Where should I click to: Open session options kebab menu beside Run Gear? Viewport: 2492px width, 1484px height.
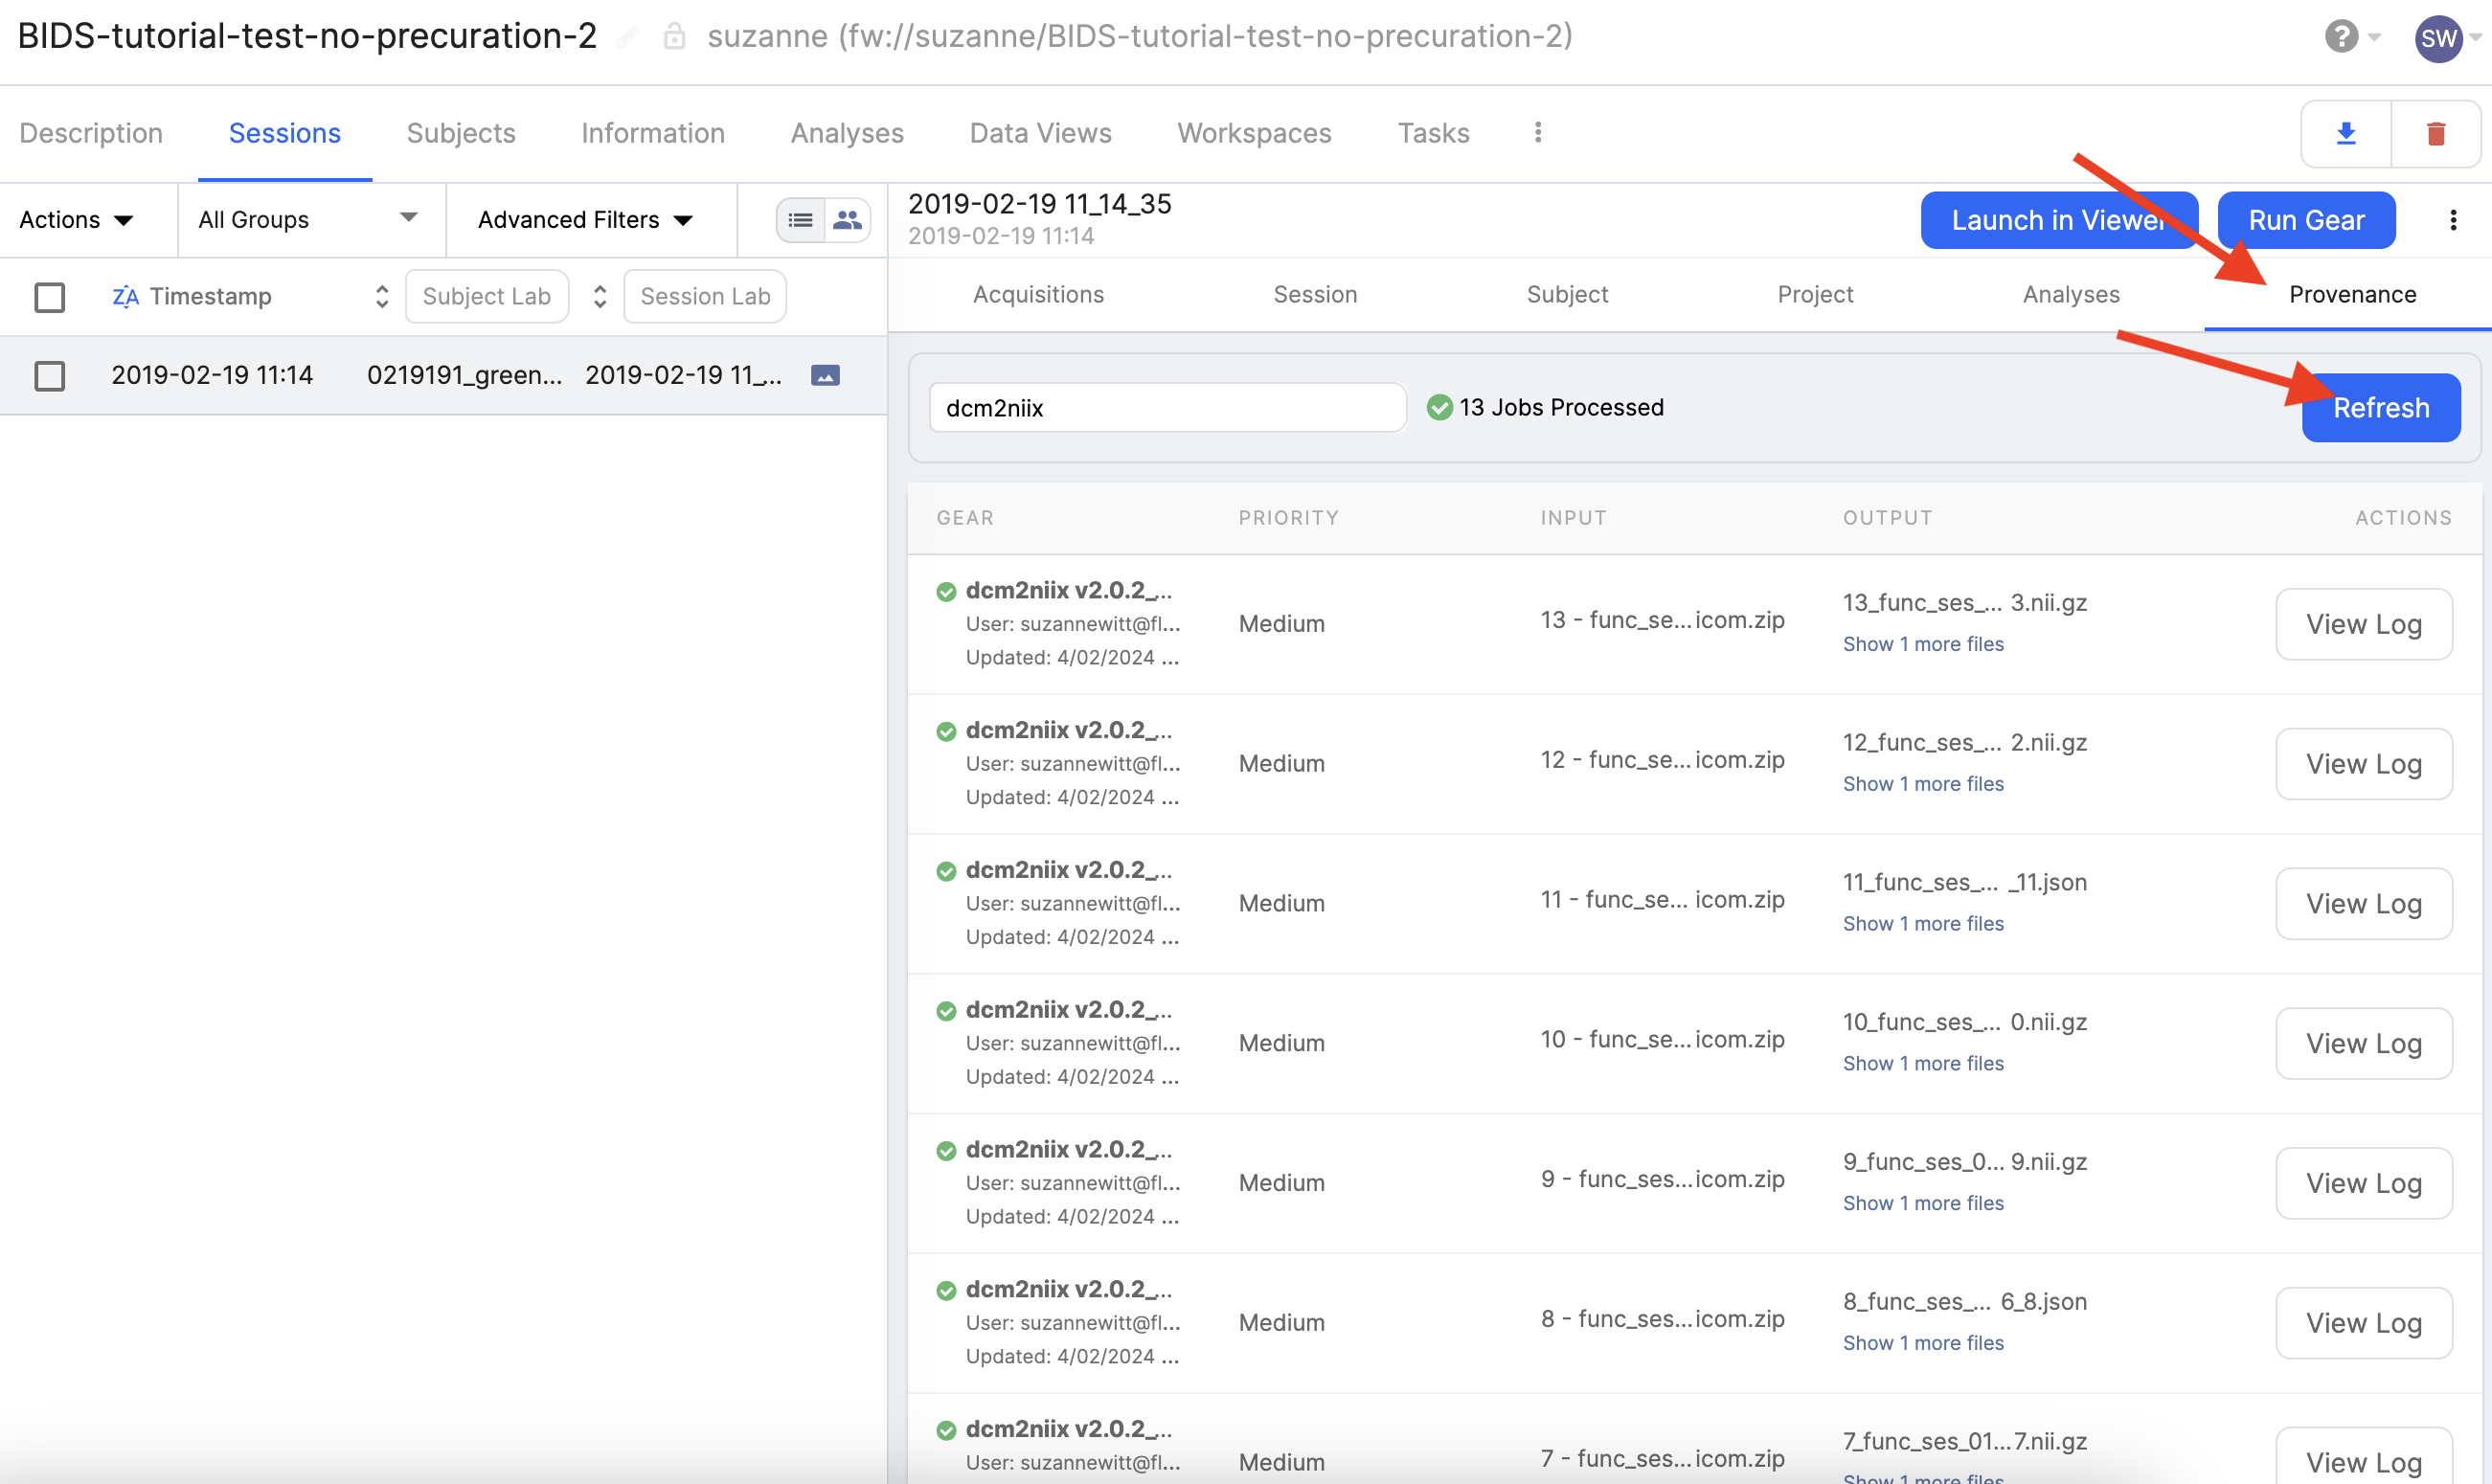click(2453, 220)
